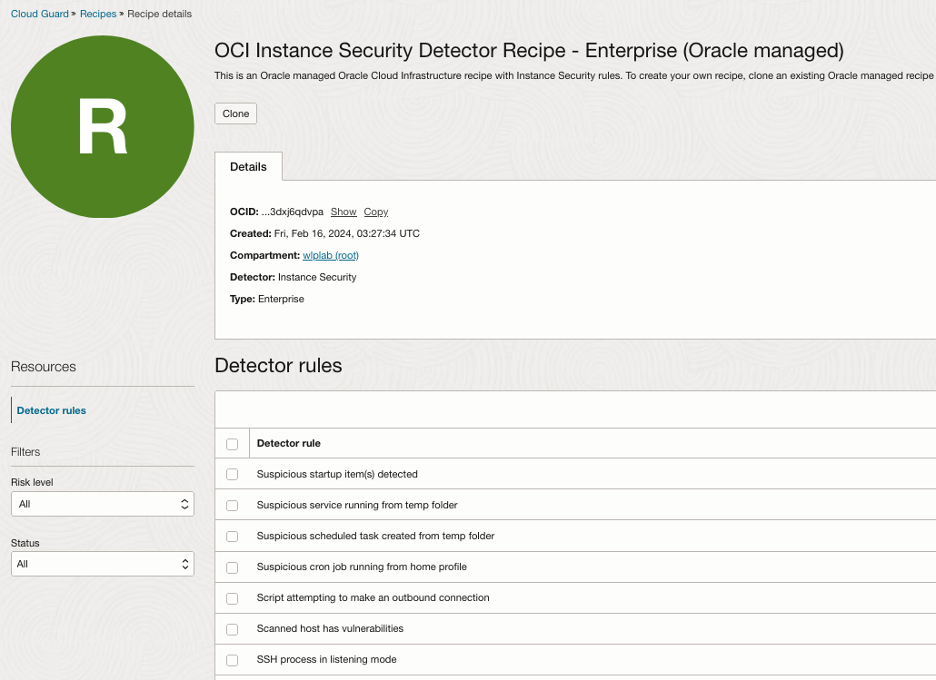Viewport: 936px width, 680px height.
Task: Open the Recipes breadcrumb page
Action: coord(97,13)
